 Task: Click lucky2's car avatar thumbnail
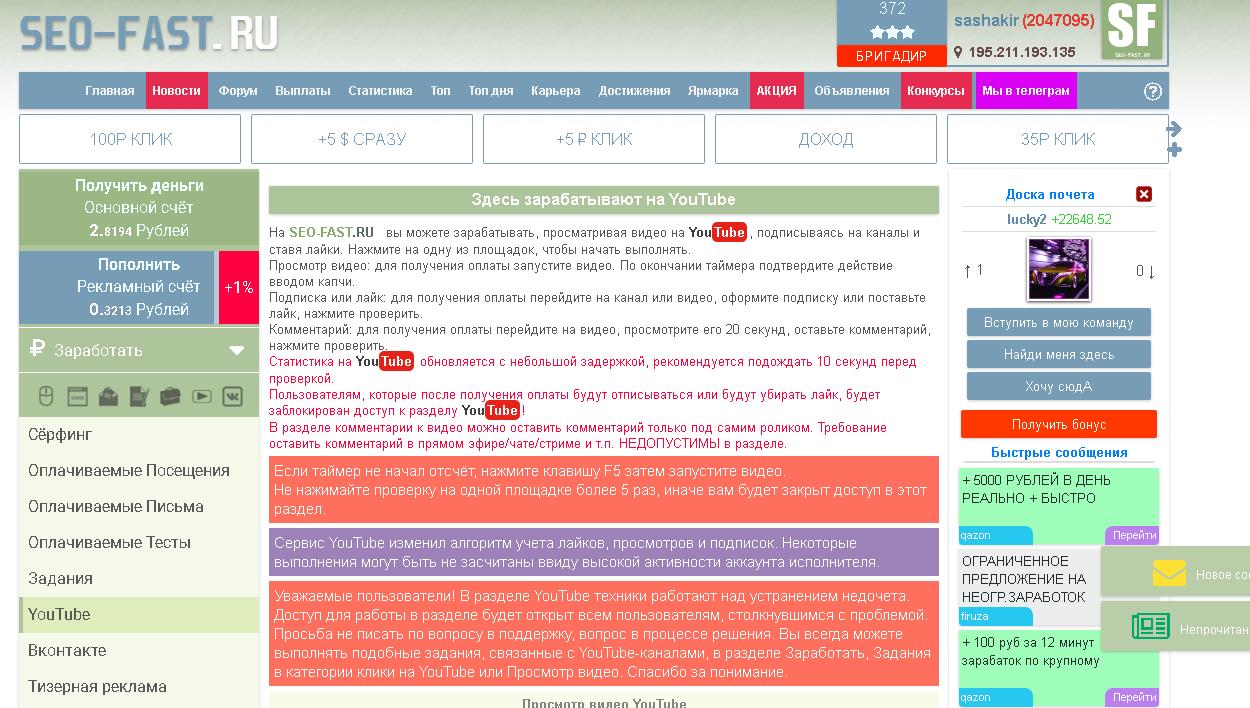tap(1059, 269)
